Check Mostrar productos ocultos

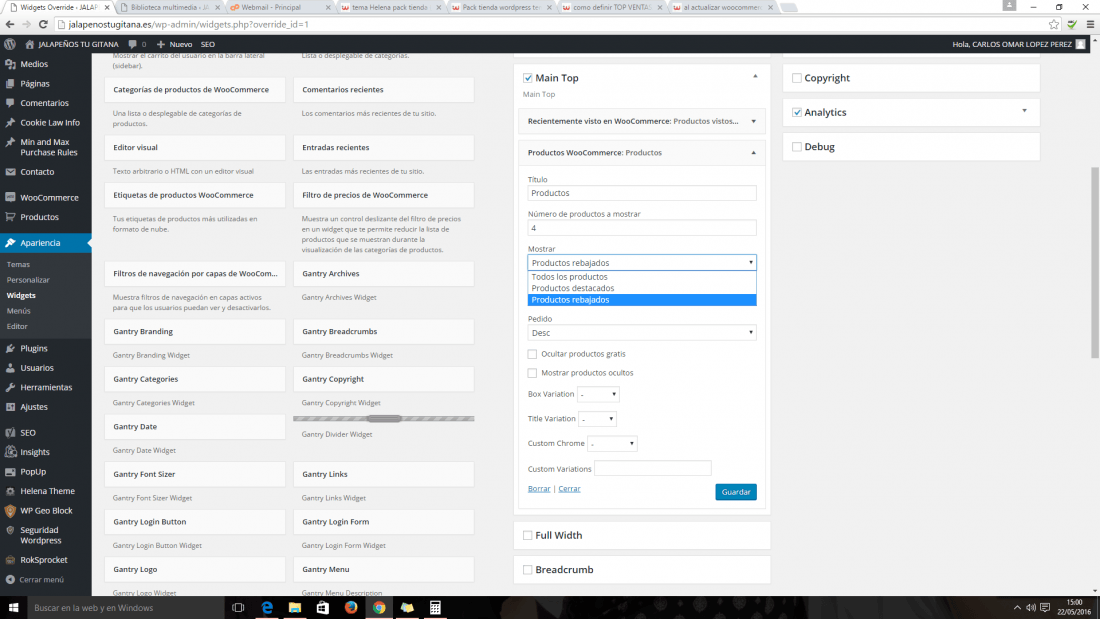click(532, 373)
